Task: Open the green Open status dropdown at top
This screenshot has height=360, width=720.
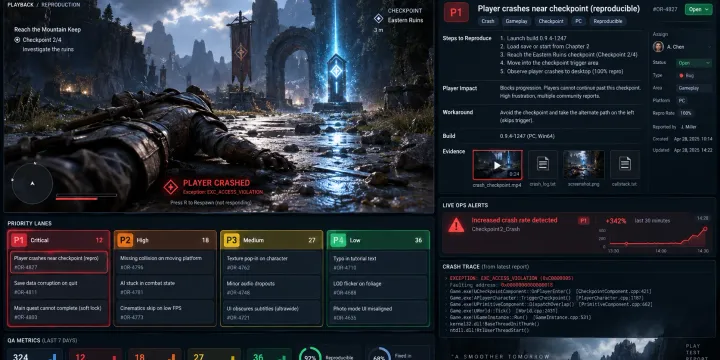Action: tap(698, 9)
